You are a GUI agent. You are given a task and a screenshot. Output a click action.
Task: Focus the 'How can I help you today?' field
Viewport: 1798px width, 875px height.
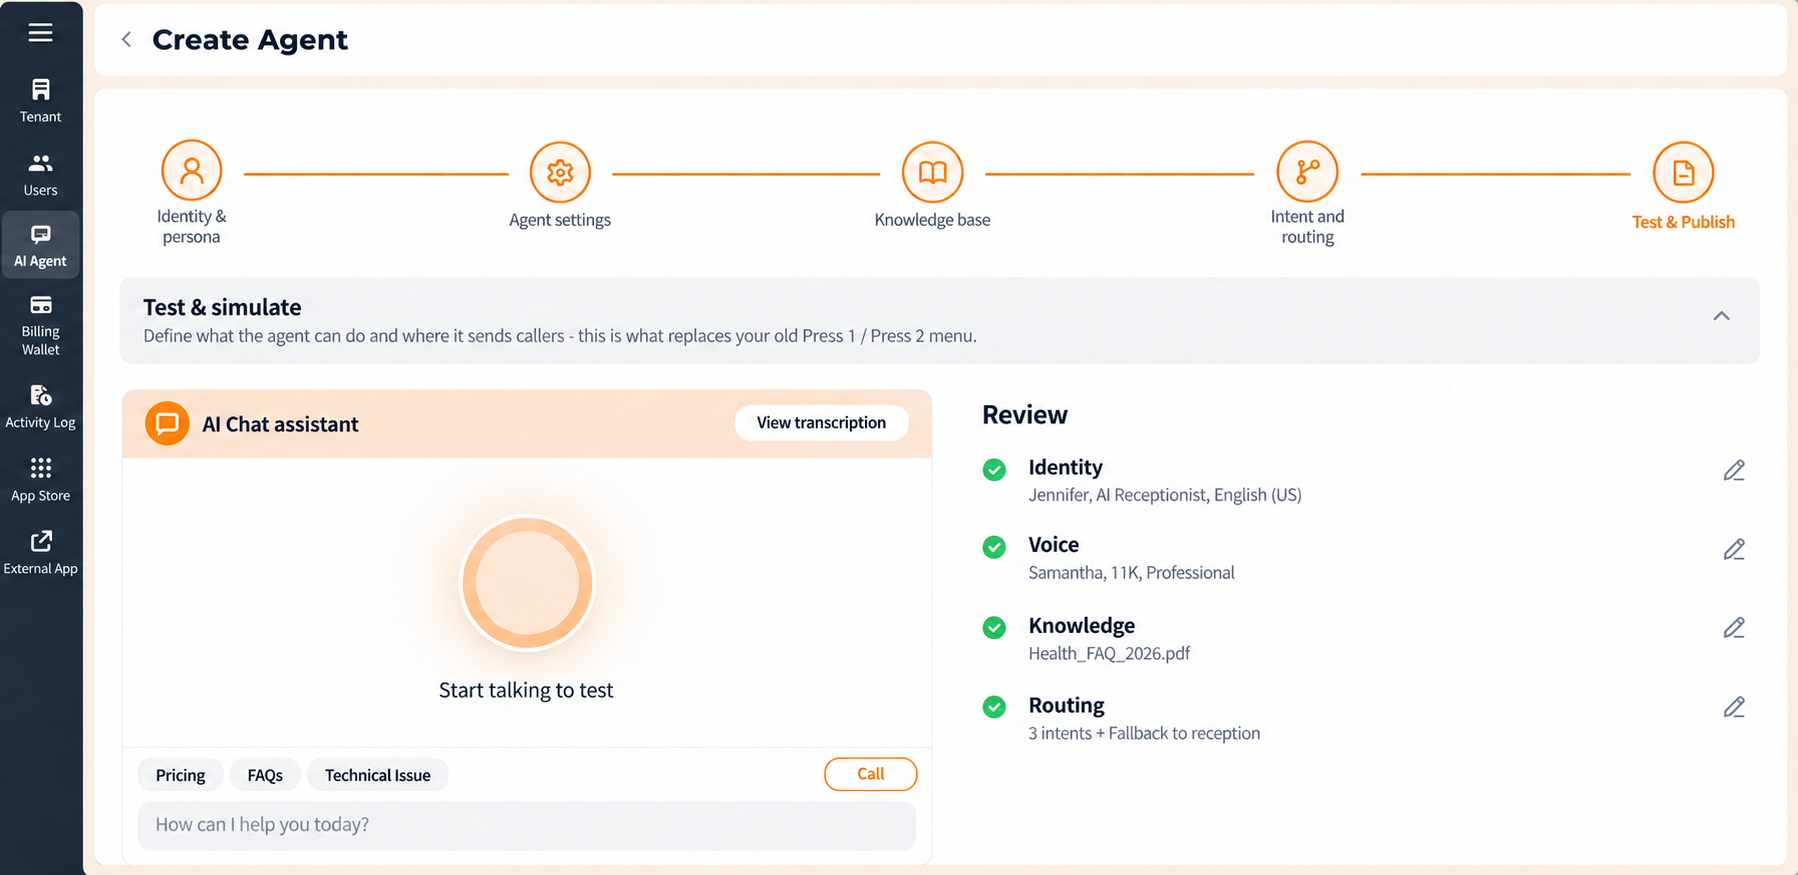(526, 825)
